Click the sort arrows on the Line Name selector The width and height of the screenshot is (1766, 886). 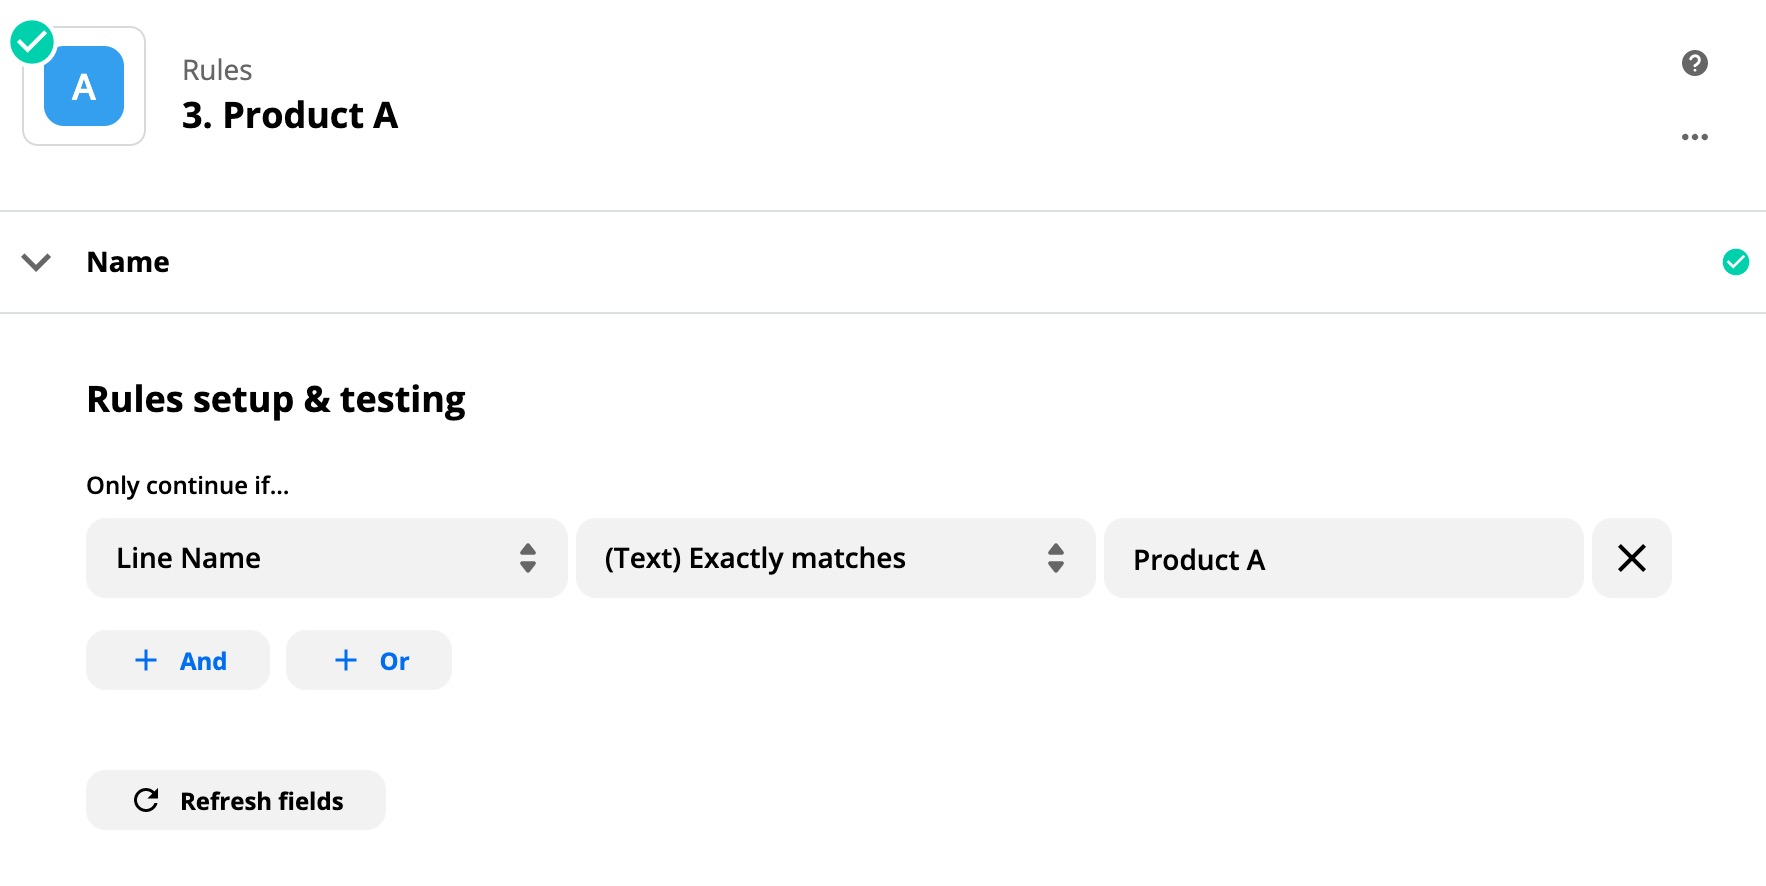[x=528, y=558]
